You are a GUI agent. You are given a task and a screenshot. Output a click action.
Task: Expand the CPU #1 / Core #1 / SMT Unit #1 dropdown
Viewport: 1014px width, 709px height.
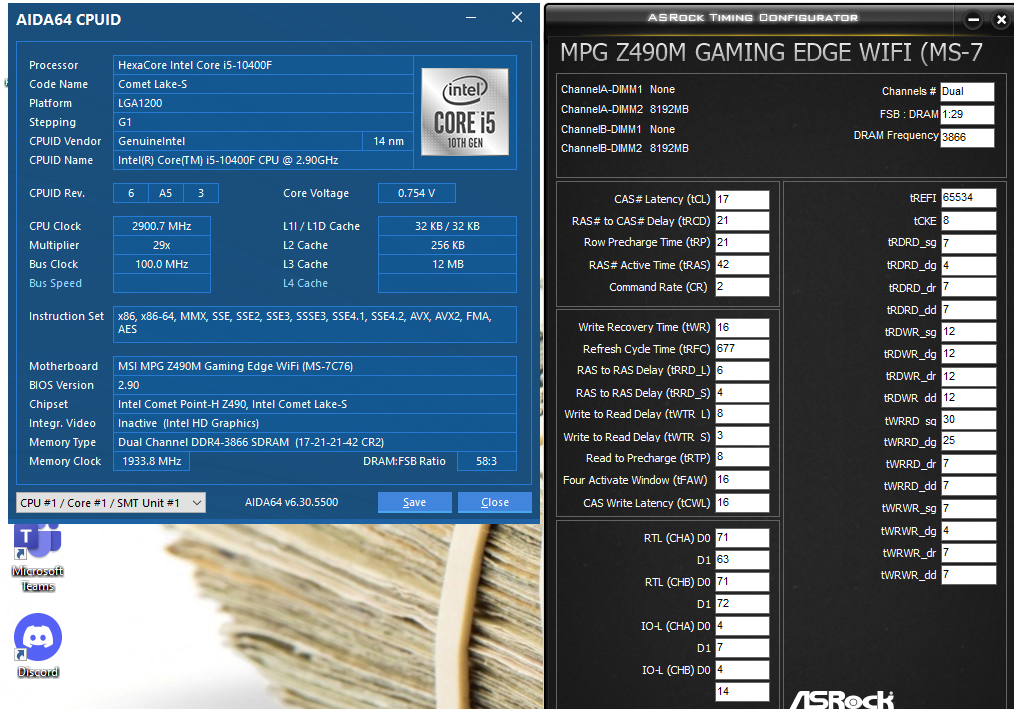click(x=111, y=503)
